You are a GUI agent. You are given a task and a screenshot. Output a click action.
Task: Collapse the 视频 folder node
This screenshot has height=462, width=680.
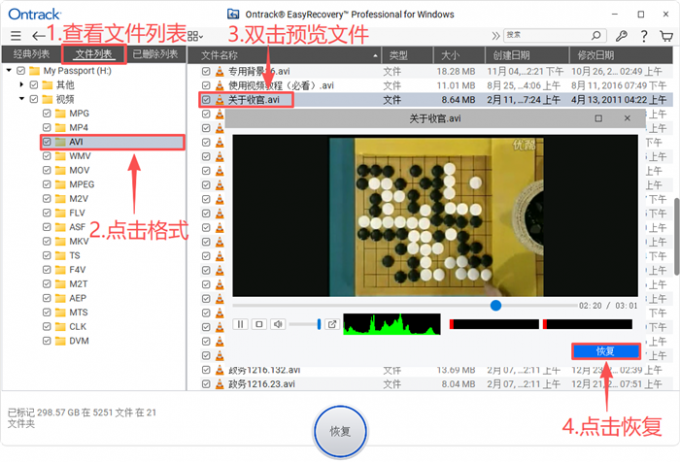(x=22, y=99)
